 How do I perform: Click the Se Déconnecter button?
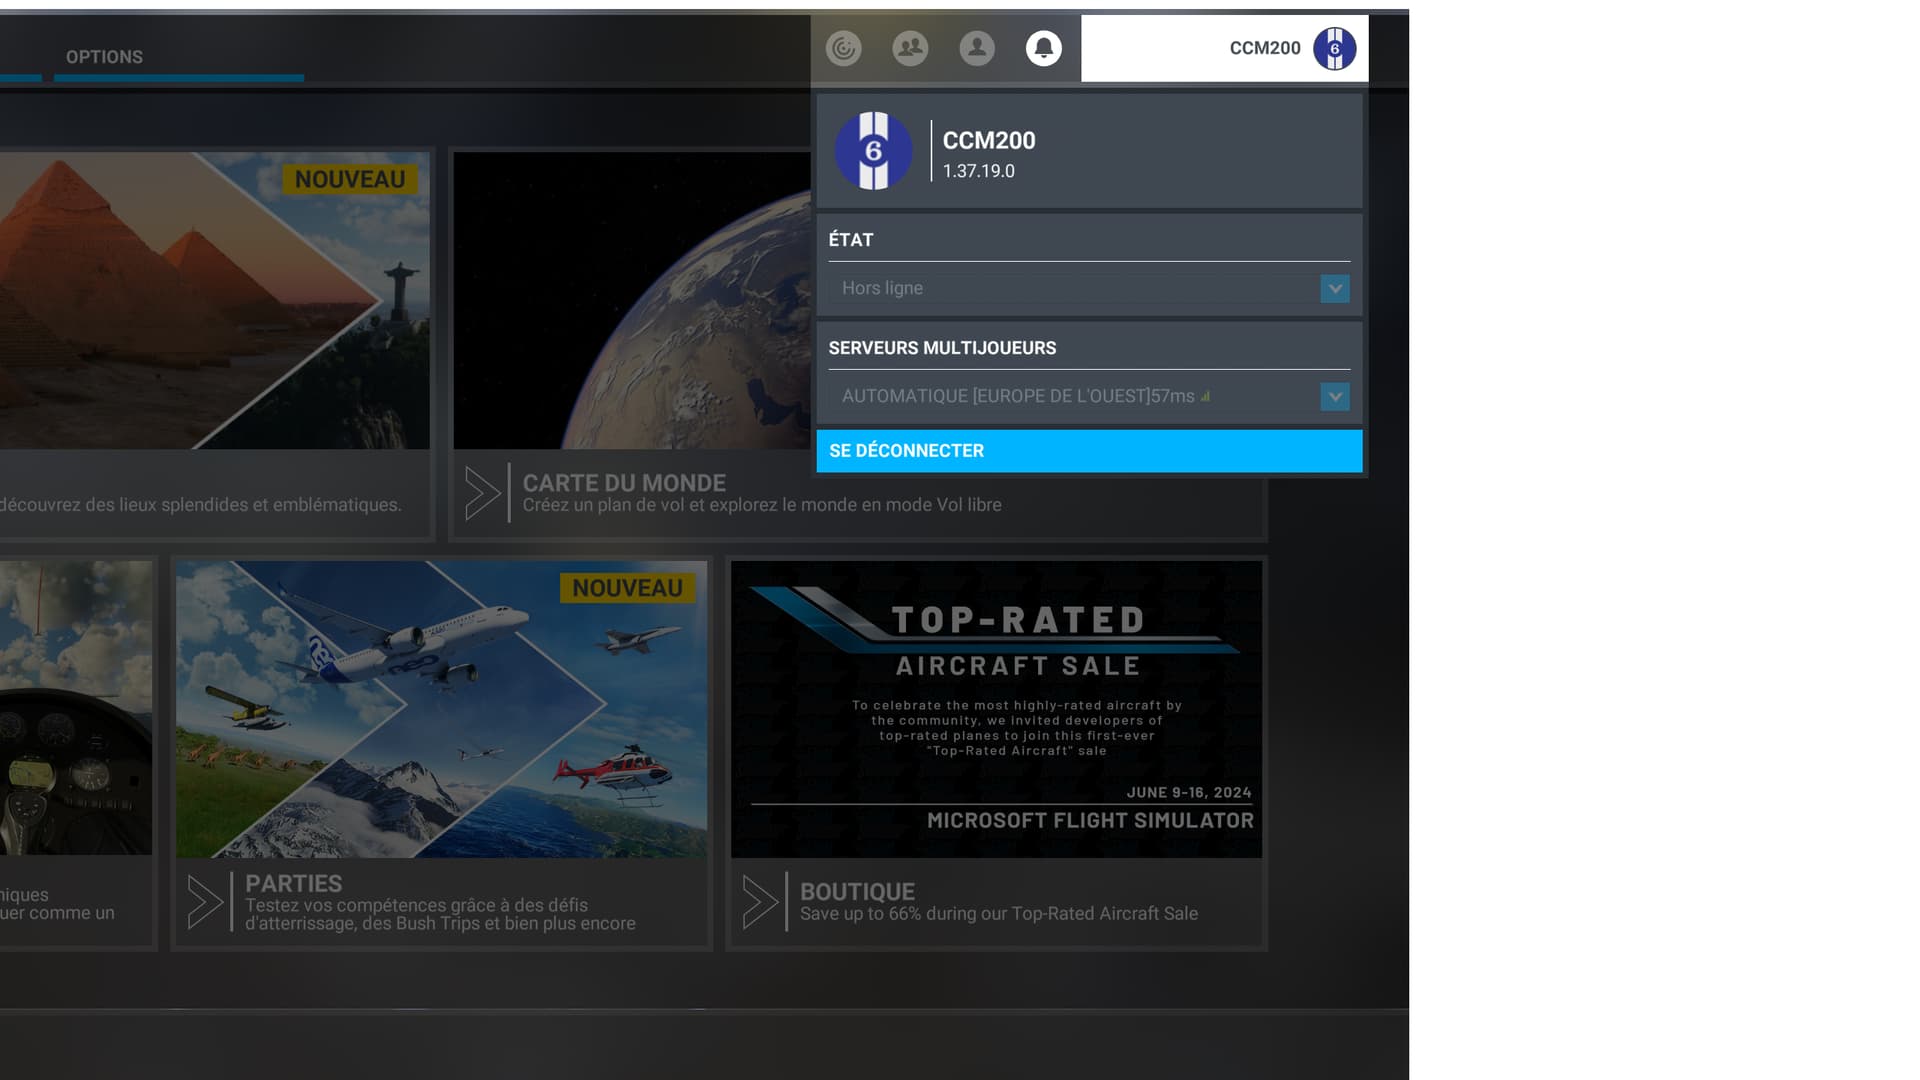(1089, 451)
